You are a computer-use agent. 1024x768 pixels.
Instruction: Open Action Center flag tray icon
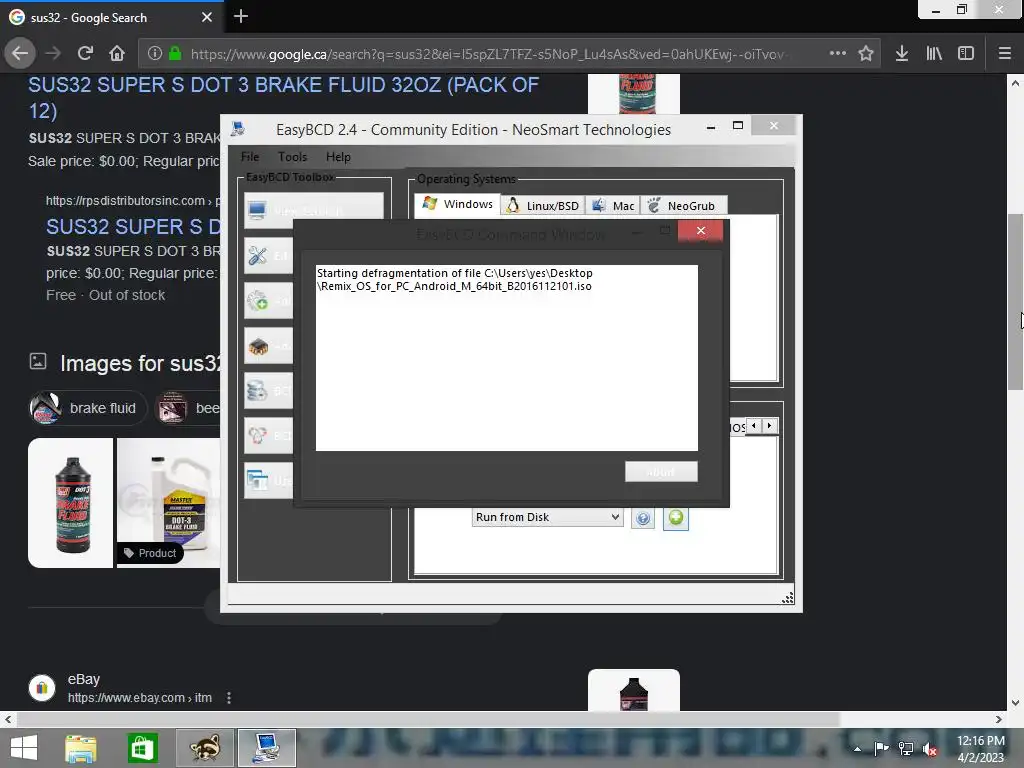click(x=881, y=749)
